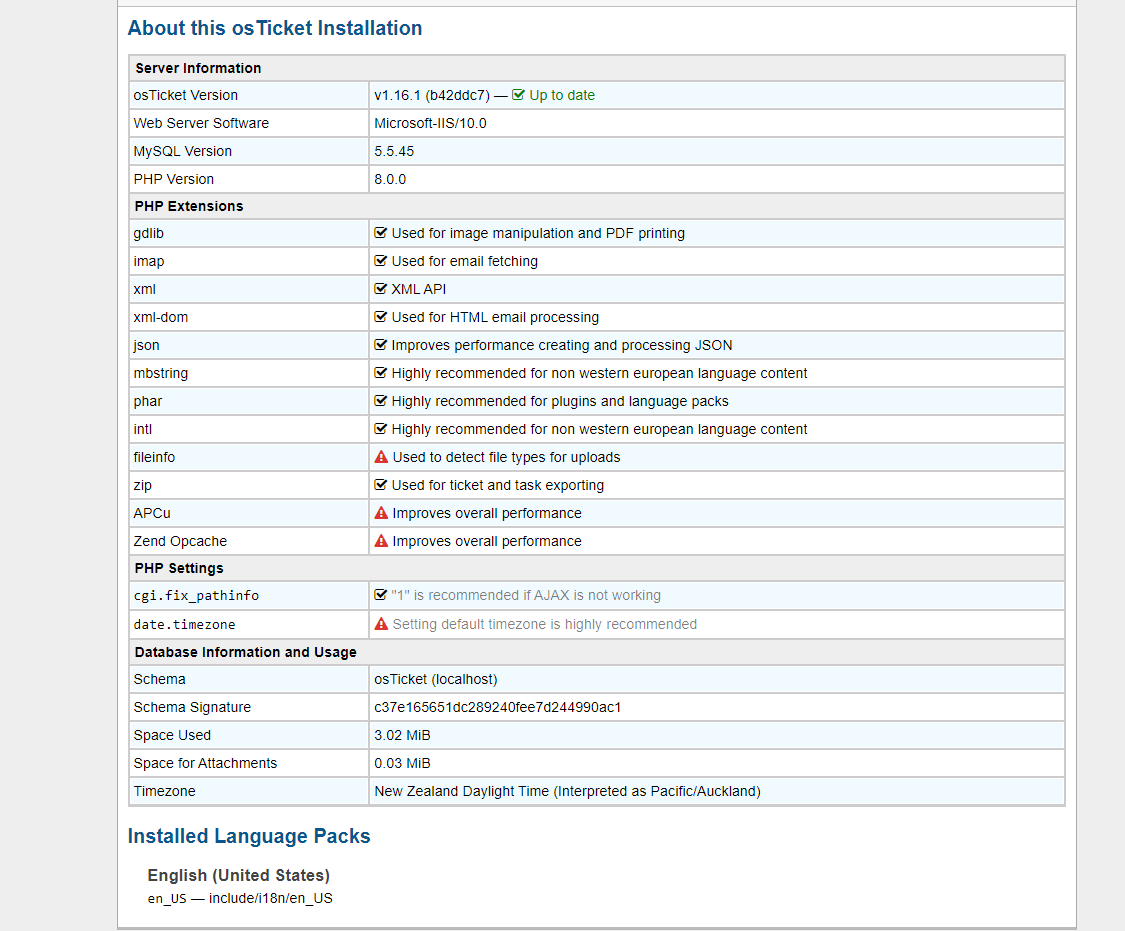Image resolution: width=1125 pixels, height=931 pixels.
Task: Select the version text v1.16.1 (b42ddc7)
Action: (x=432, y=95)
